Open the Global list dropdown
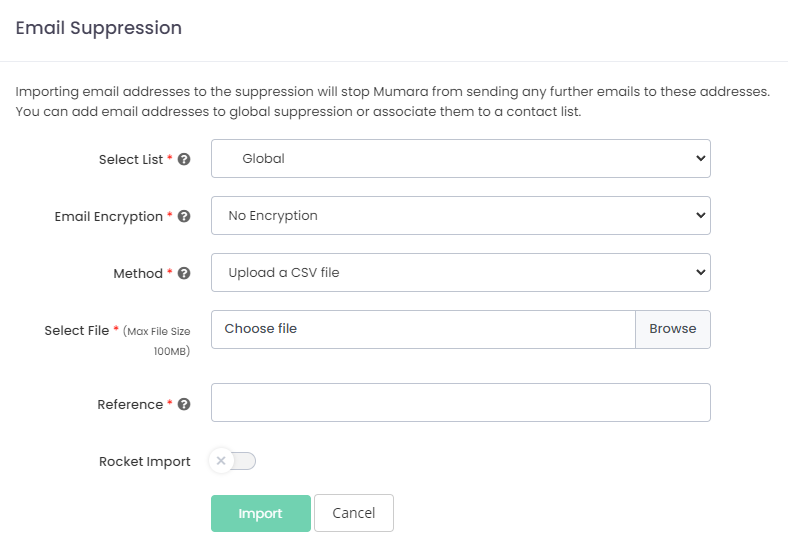788x546 pixels. [460, 158]
